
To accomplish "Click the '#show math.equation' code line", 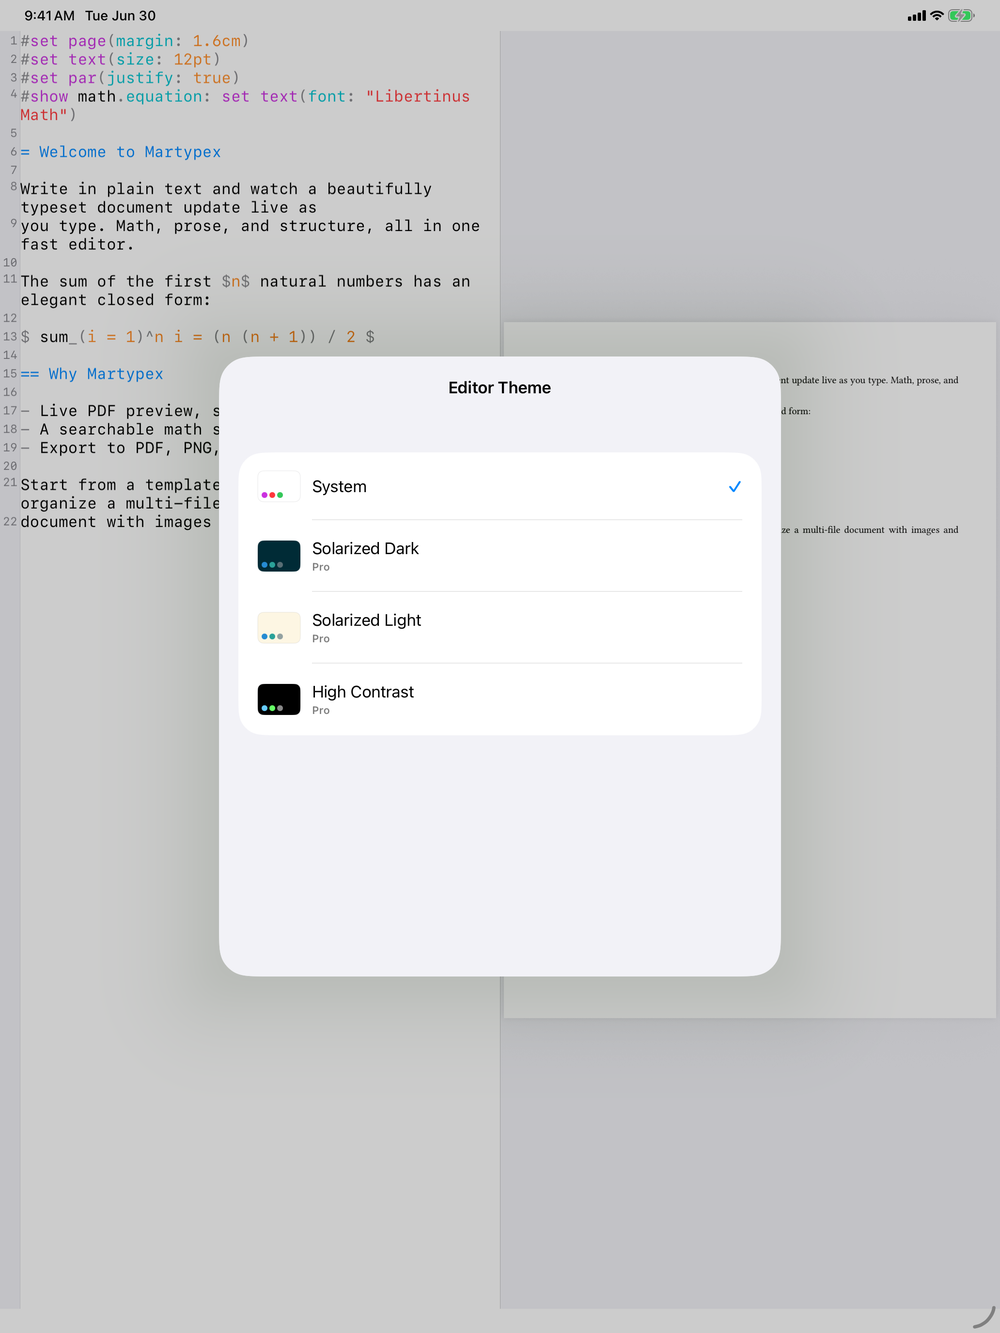I will (x=245, y=106).
